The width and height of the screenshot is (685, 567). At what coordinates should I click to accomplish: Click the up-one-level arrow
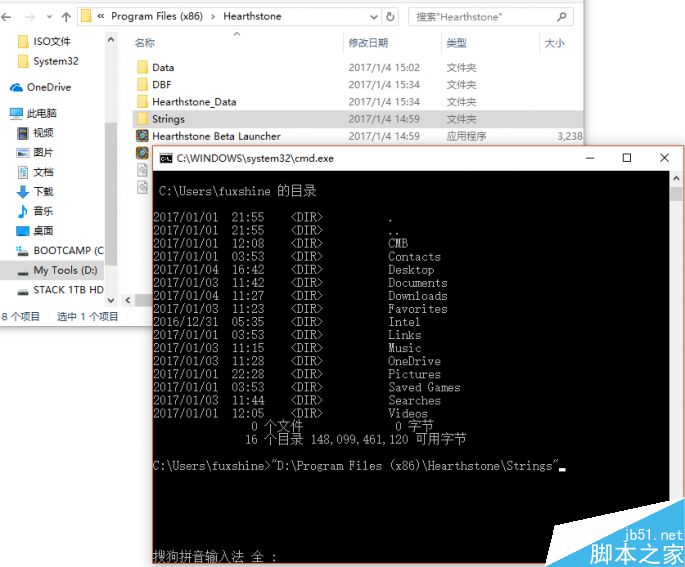66,17
